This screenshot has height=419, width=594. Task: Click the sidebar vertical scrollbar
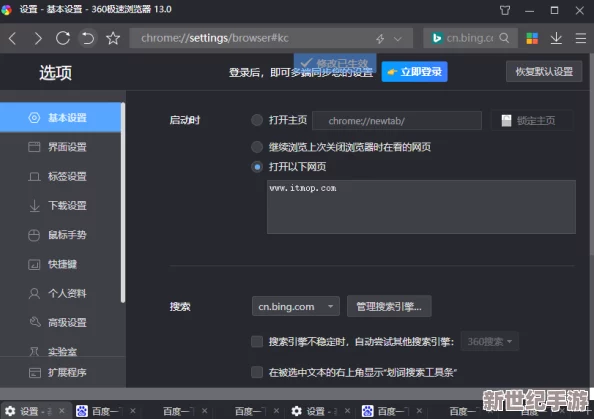point(123,203)
